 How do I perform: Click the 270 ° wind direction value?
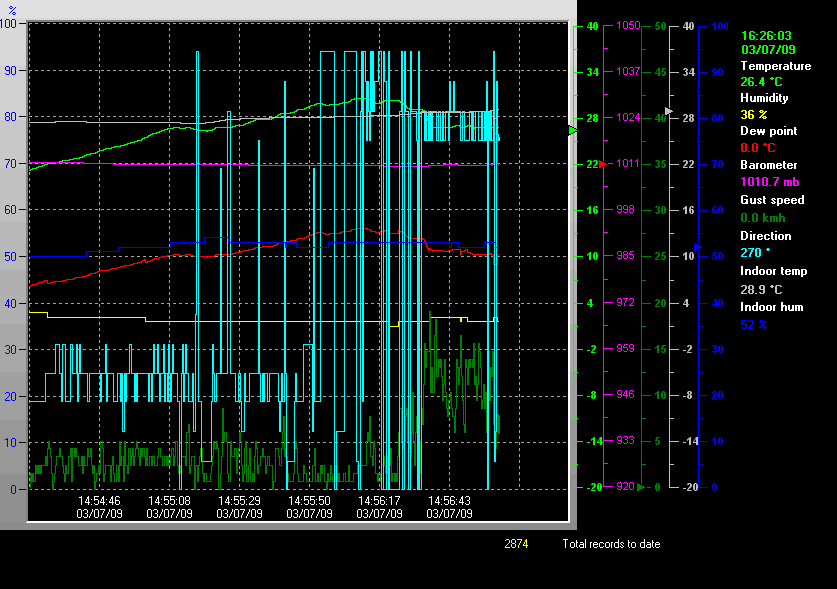coord(755,253)
